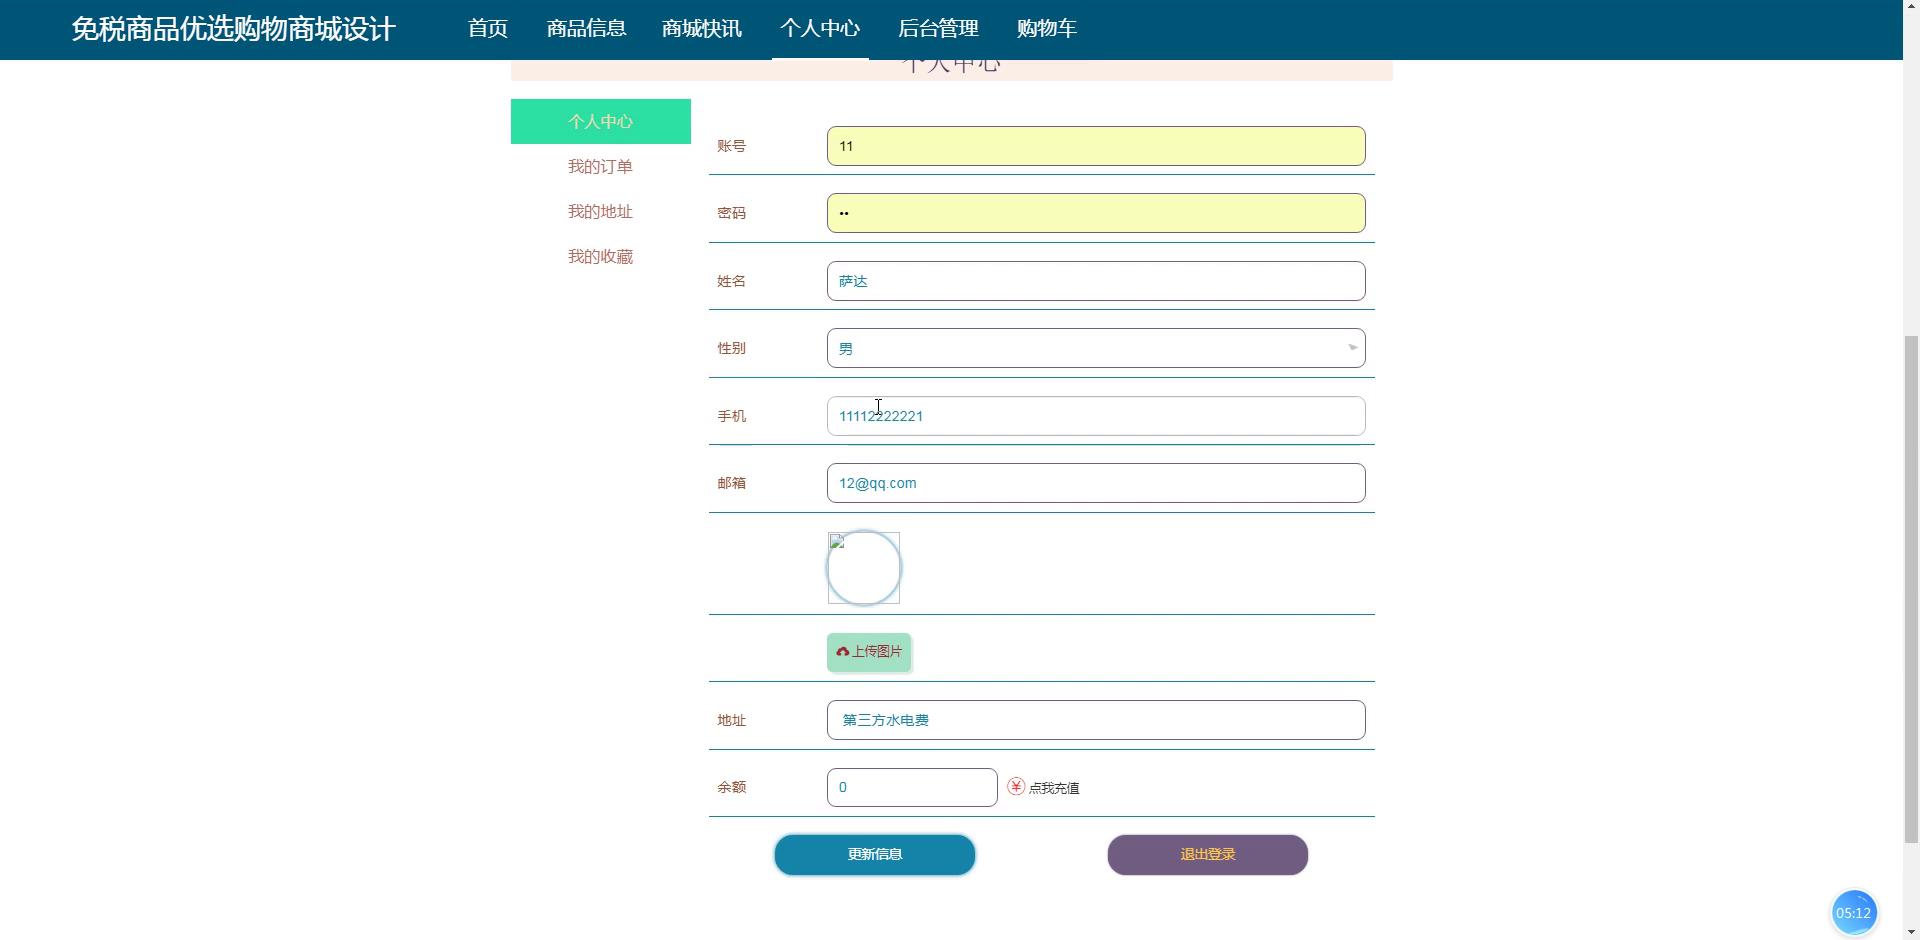Click the 余额 balance input field
Viewport: 1920px width, 940px height.
click(911, 787)
